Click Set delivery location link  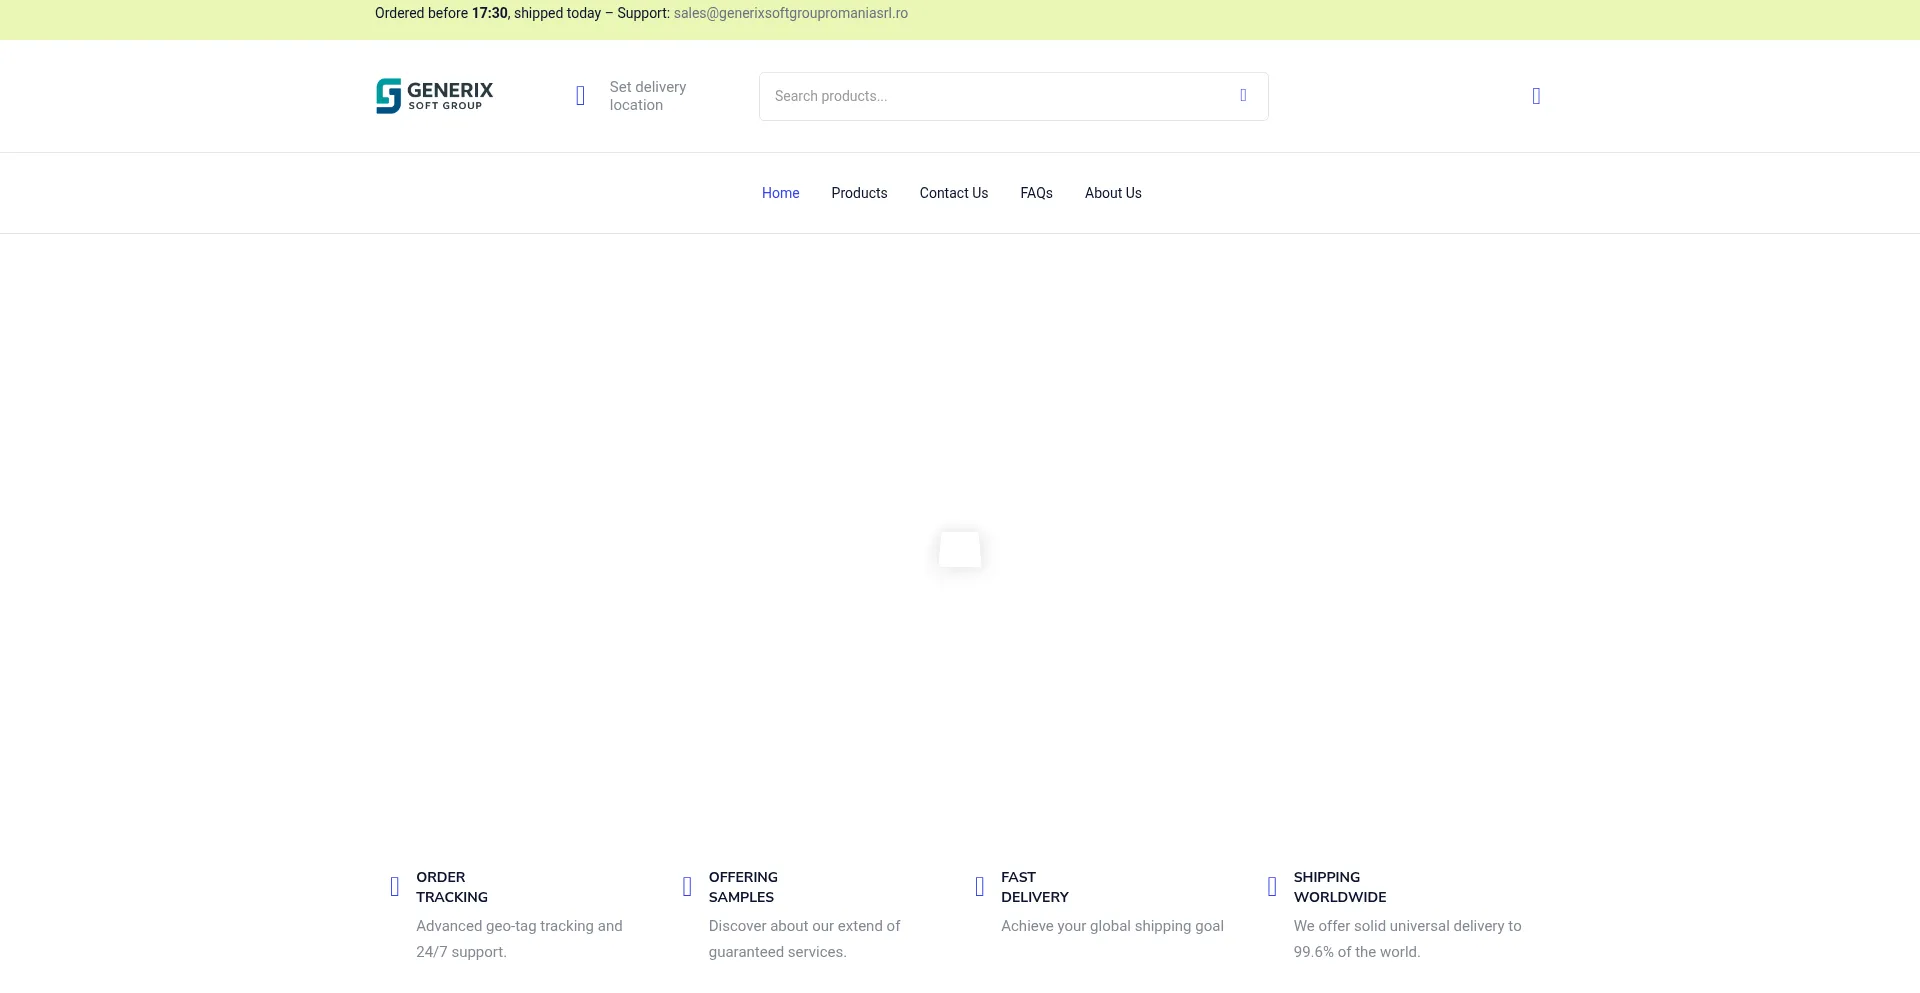coord(648,96)
